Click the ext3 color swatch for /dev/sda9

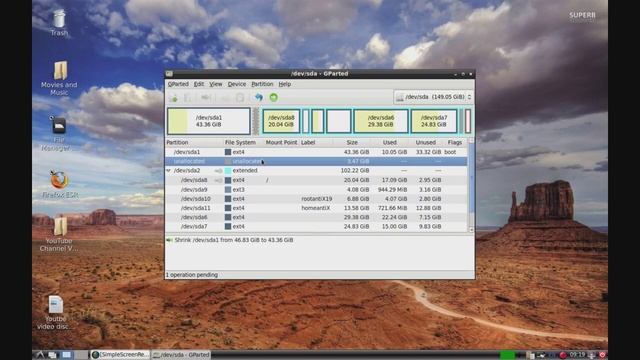228,190
